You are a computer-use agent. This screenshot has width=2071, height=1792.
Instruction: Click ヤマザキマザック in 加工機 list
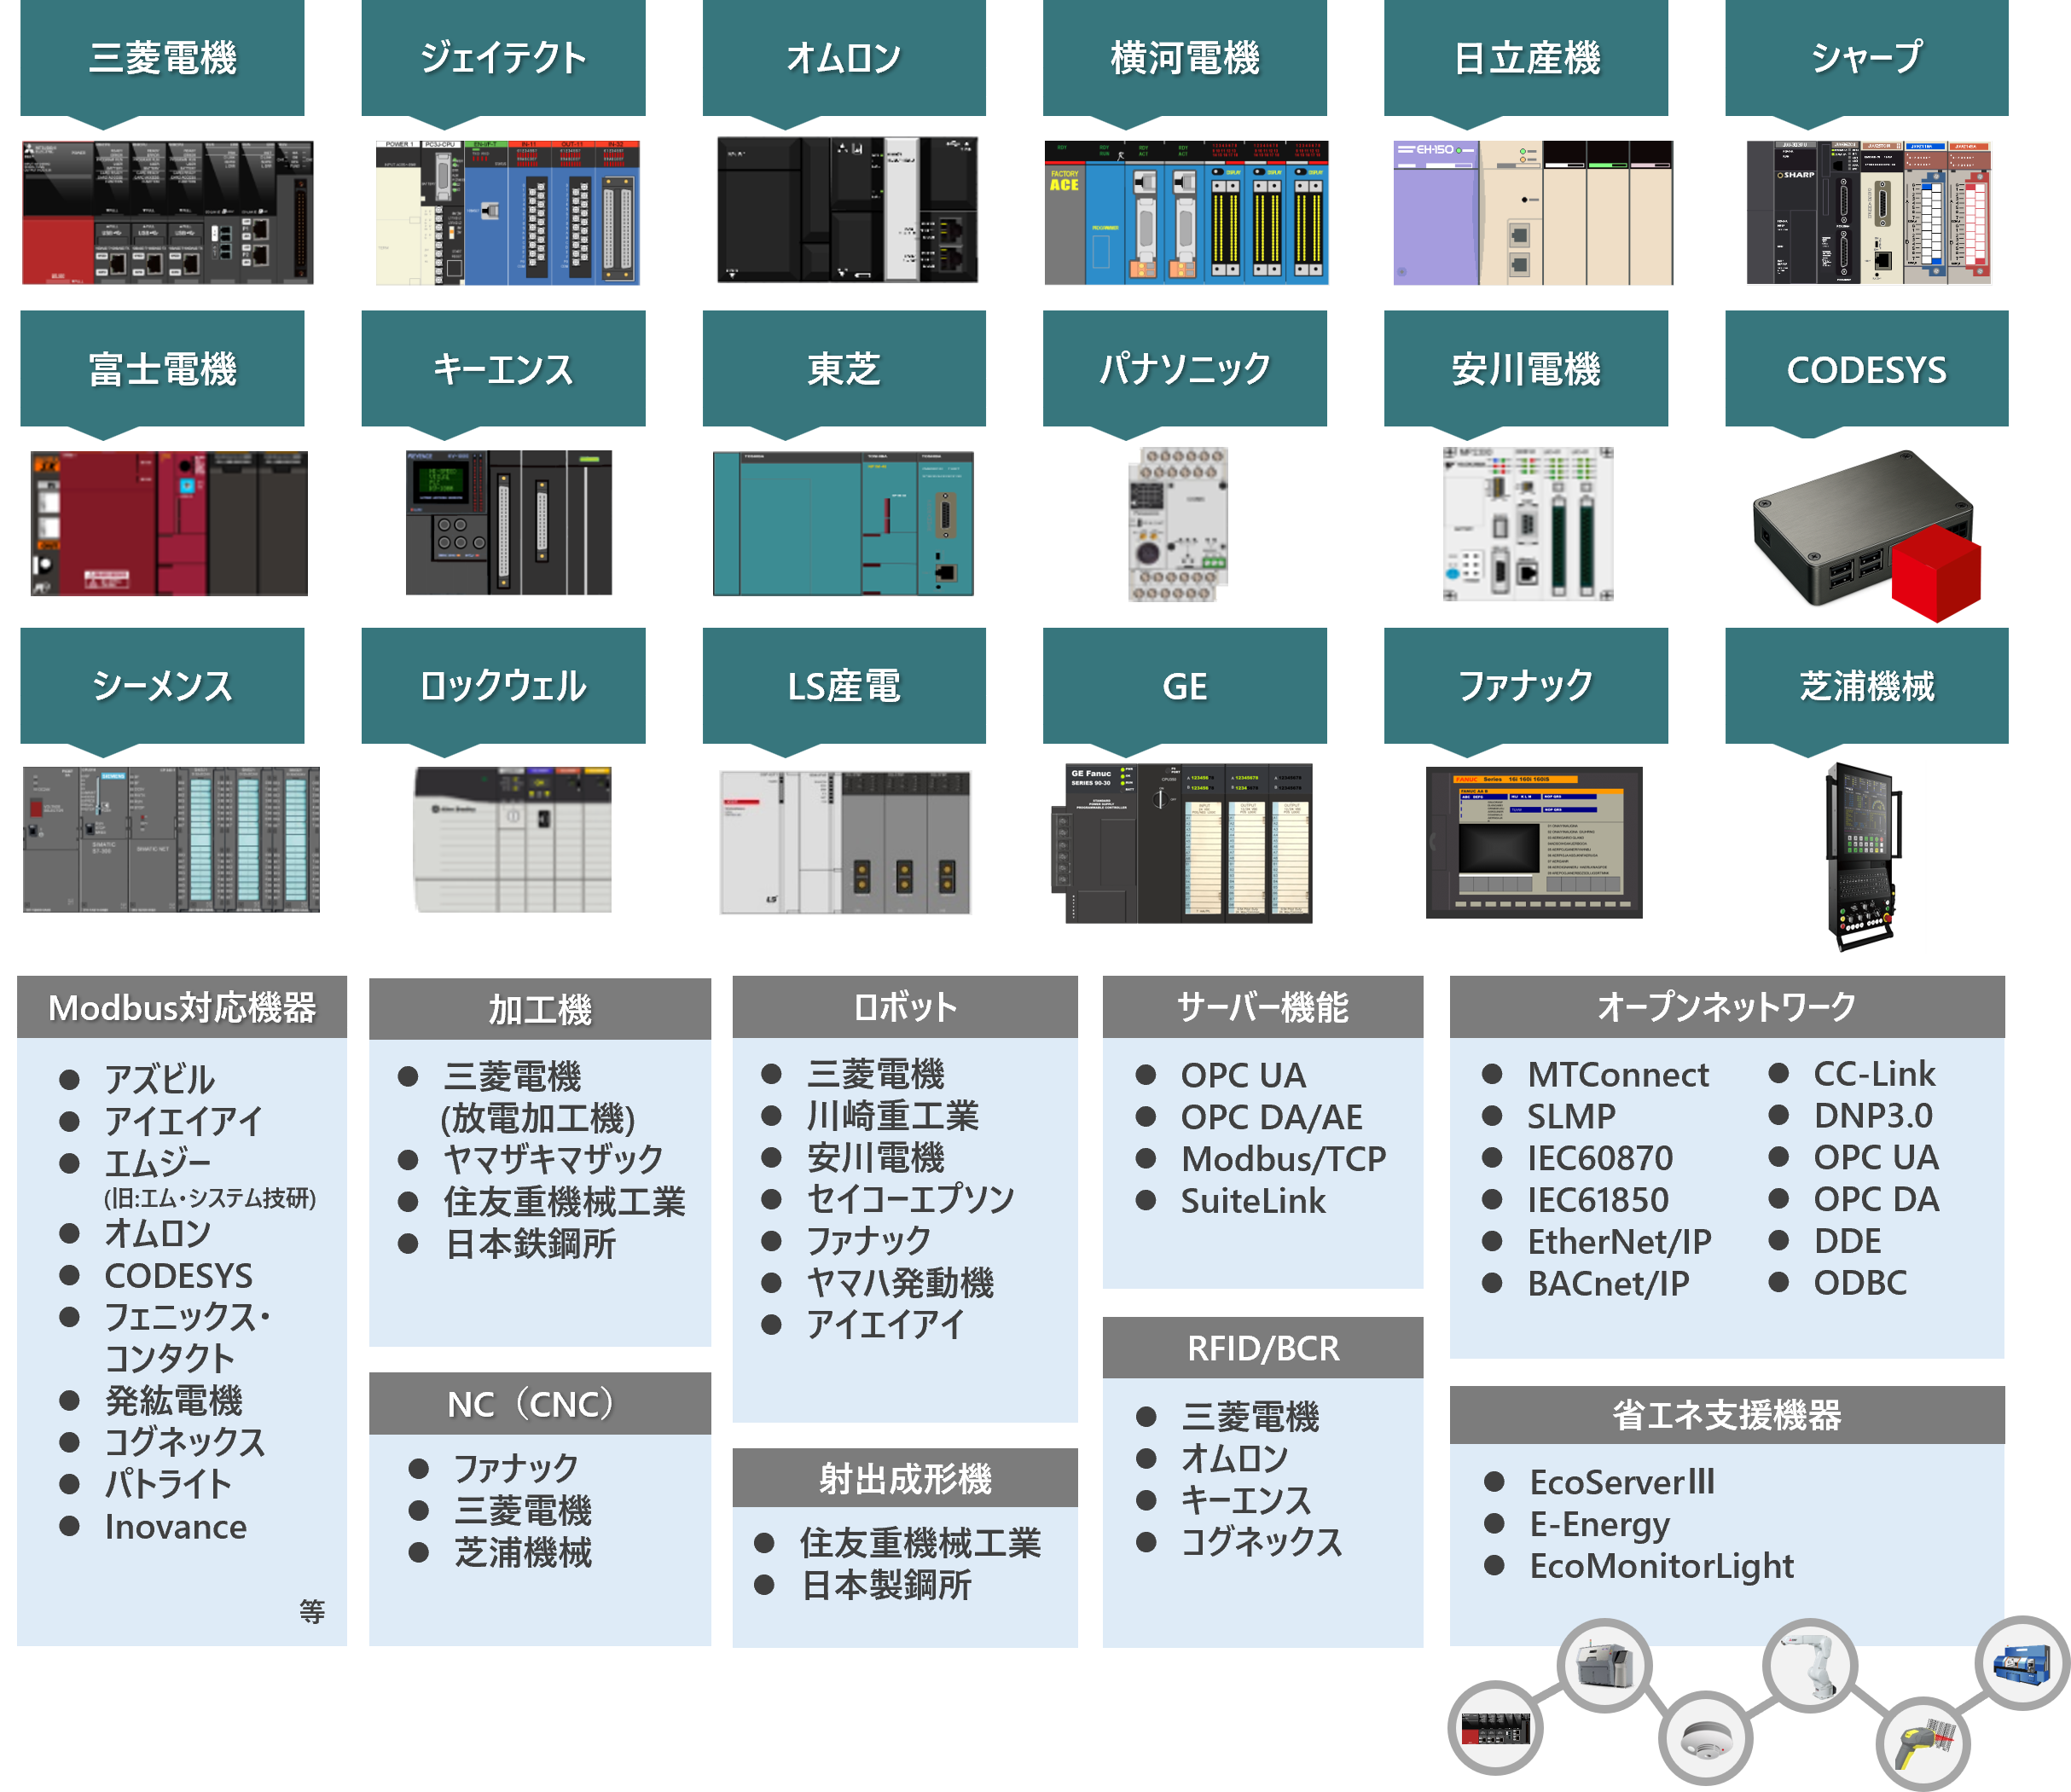[553, 1159]
